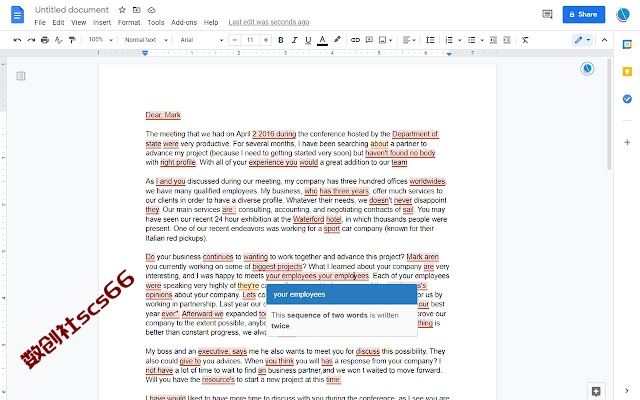
Task: Add a comment from the toolbar
Action: (x=369, y=40)
